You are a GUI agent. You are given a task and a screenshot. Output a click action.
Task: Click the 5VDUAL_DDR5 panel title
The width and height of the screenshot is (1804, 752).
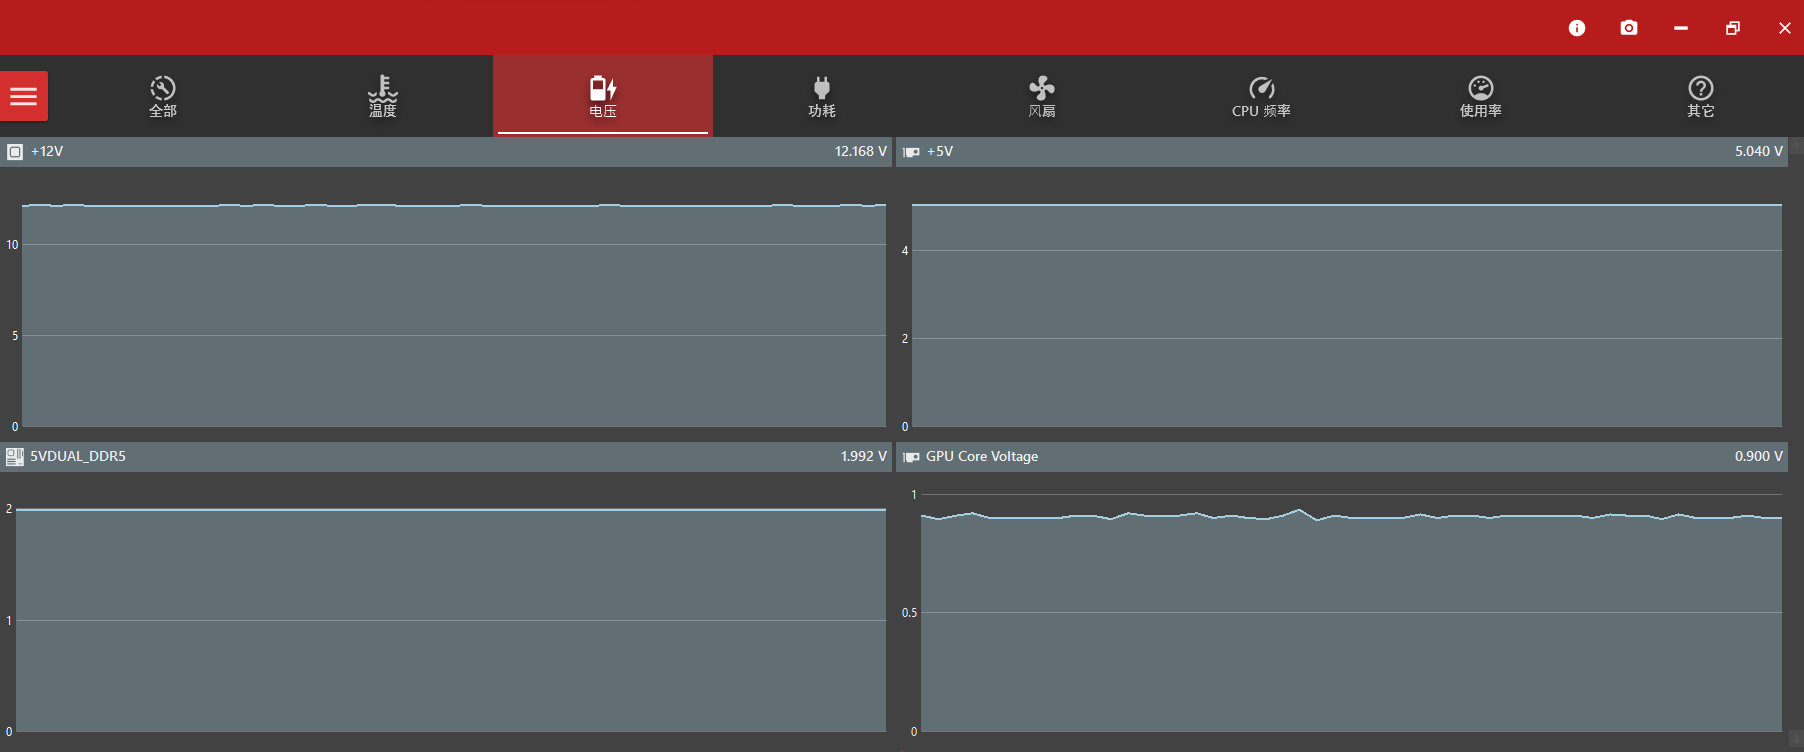coord(78,457)
